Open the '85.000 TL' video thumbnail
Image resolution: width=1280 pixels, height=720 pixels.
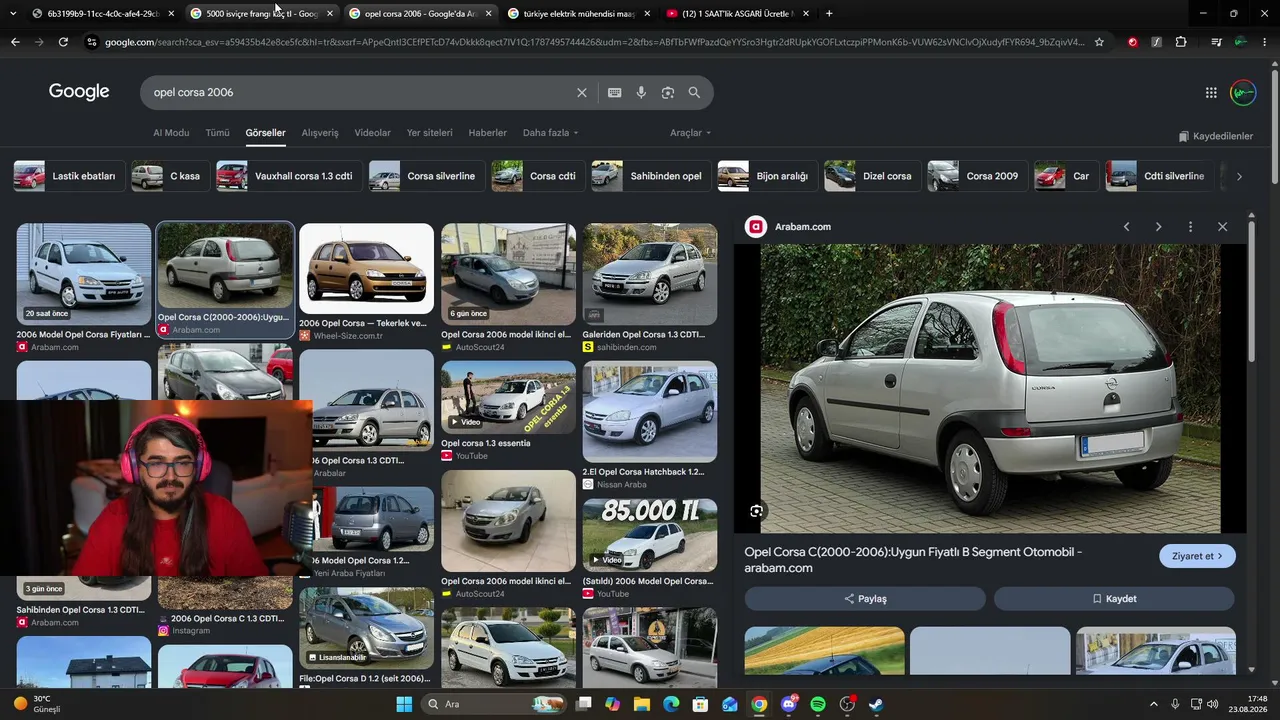tap(650, 535)
